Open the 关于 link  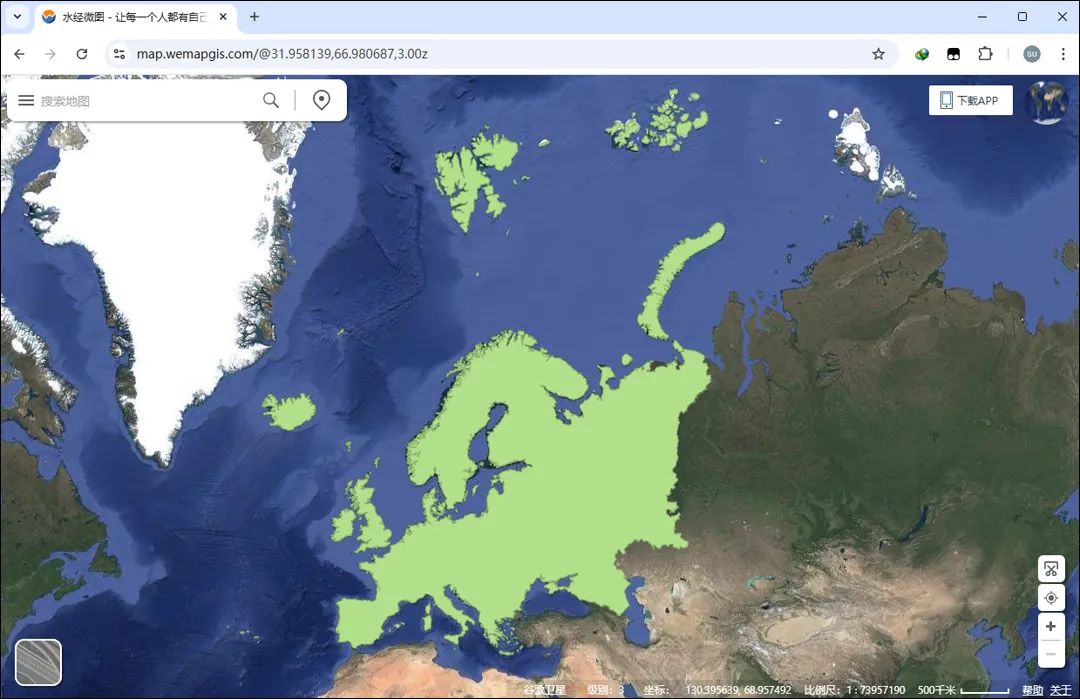[1060, 689]
